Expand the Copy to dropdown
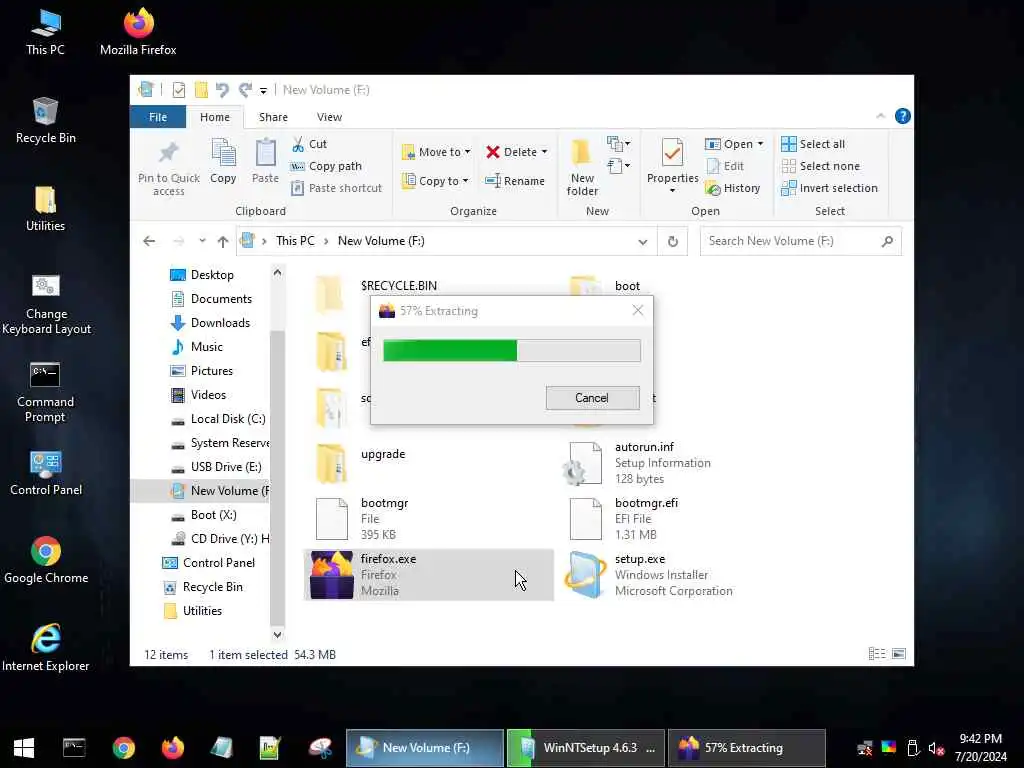Viewport: 1024px width, 768px height. [x=466, y=181]
